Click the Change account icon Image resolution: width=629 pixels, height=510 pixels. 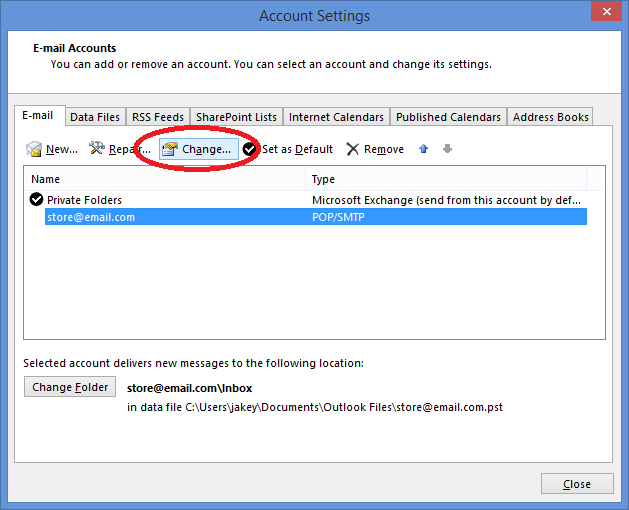(169, 149)
